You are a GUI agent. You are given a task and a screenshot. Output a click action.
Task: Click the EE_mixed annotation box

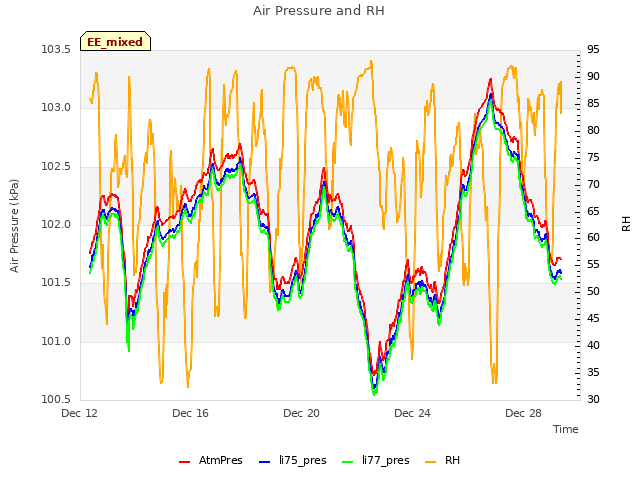[x=115, y=42]
